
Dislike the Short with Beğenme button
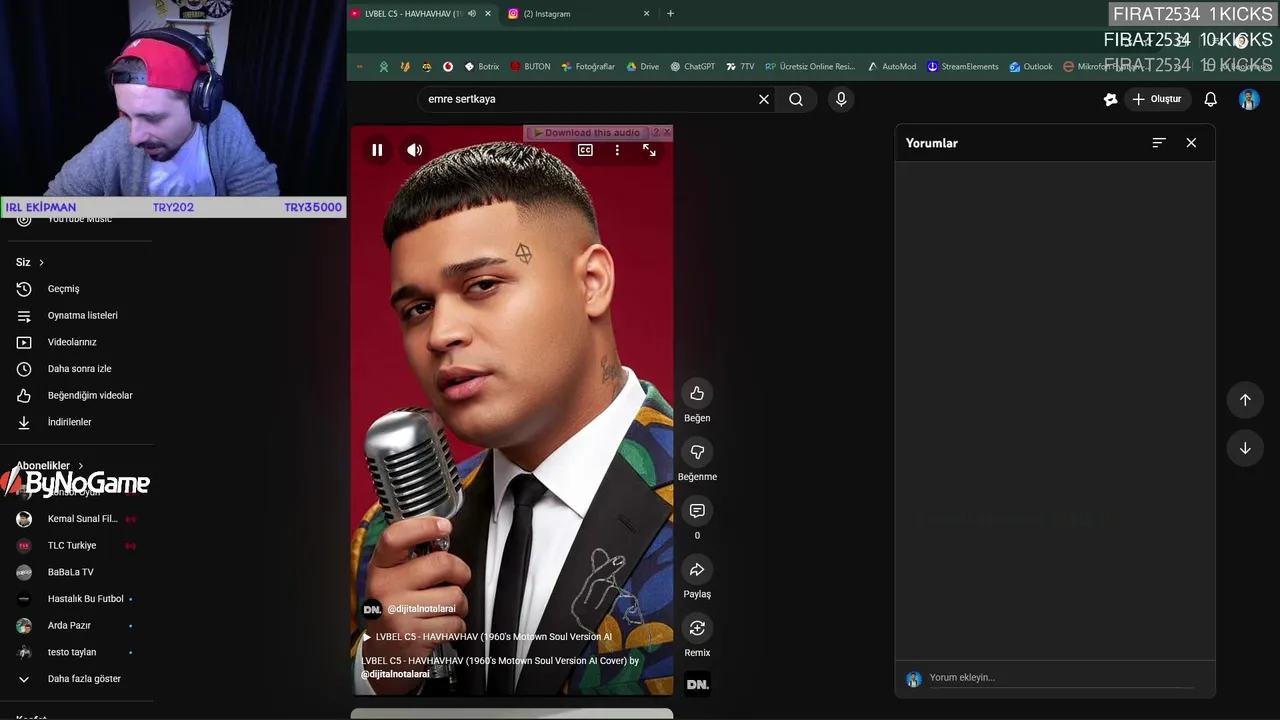pyautogui.click(x=697, y=452)
